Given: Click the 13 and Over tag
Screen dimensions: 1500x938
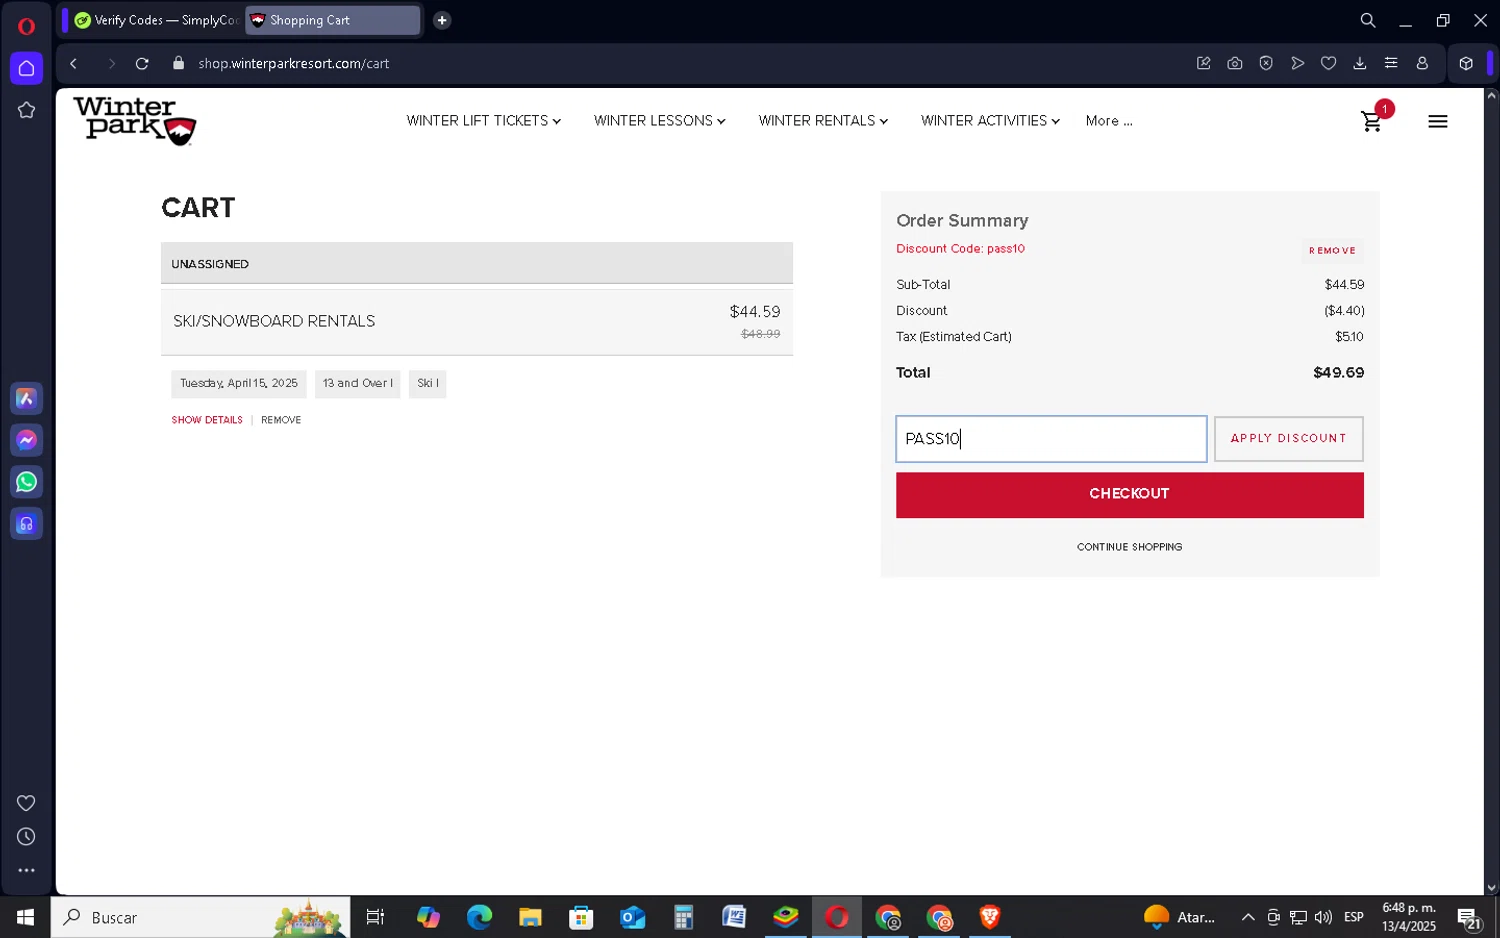Looking at the screenshot, I should pyautogui.click(x=357, y=384).
